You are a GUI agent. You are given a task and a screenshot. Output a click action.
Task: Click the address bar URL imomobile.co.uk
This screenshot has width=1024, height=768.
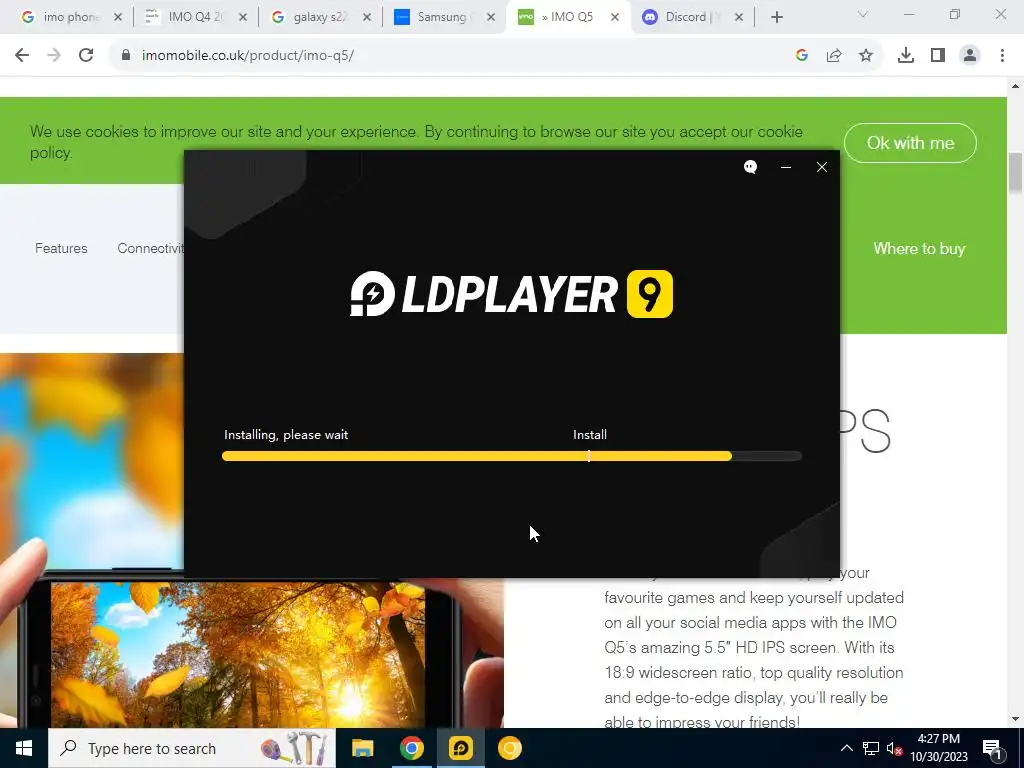click(x=248, y=56)
